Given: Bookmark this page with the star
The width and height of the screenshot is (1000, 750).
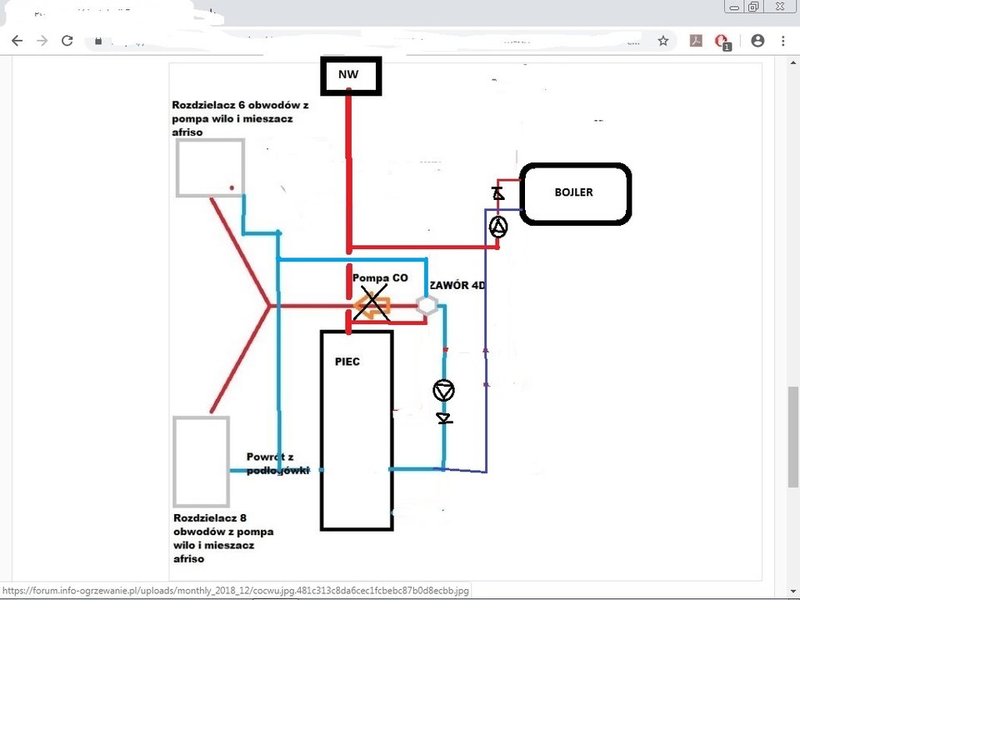Looking at the screenshot, I should pyautogui.click(x=662, y=41).
